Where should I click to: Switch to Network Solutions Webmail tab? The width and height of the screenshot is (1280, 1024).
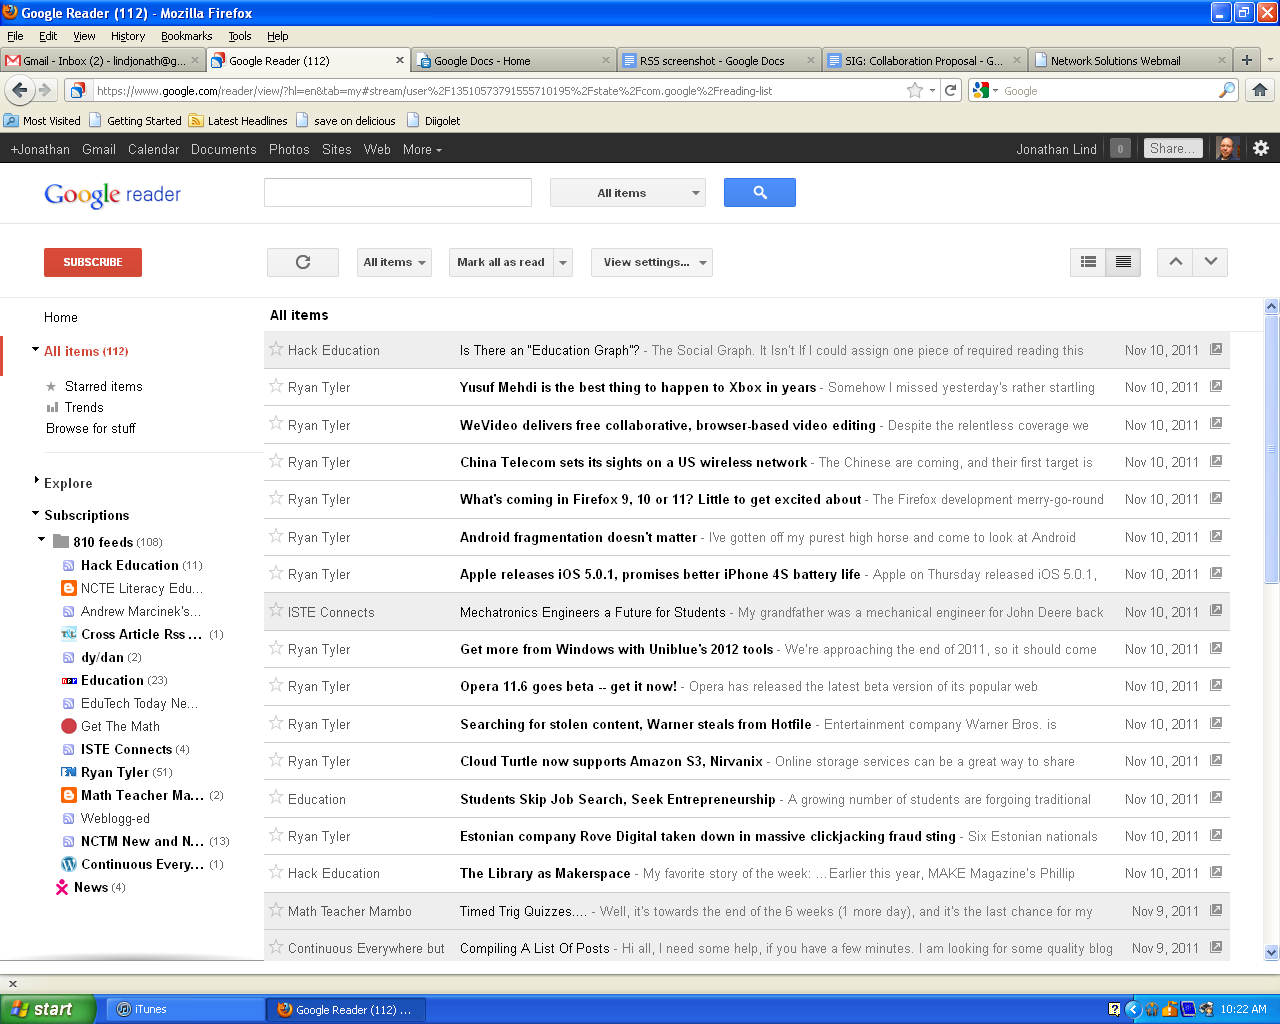click(x=1129, y=60)
